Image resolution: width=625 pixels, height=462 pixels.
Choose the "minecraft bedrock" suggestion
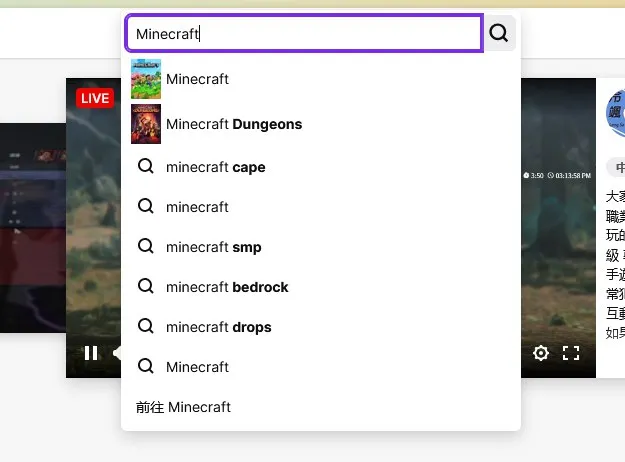[x=227, y=287]
